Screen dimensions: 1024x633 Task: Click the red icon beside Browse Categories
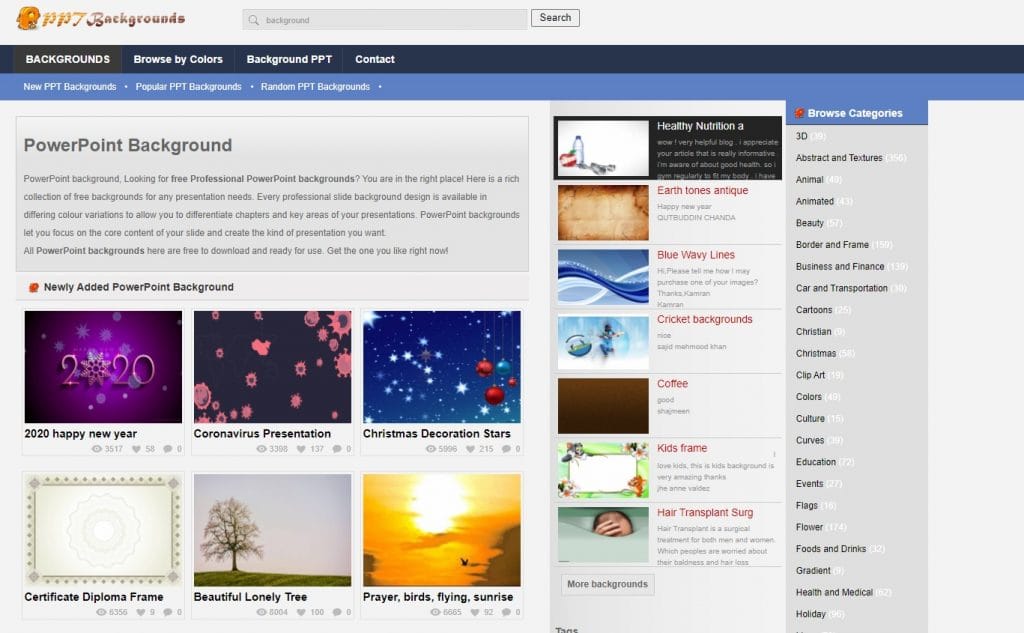800,113
